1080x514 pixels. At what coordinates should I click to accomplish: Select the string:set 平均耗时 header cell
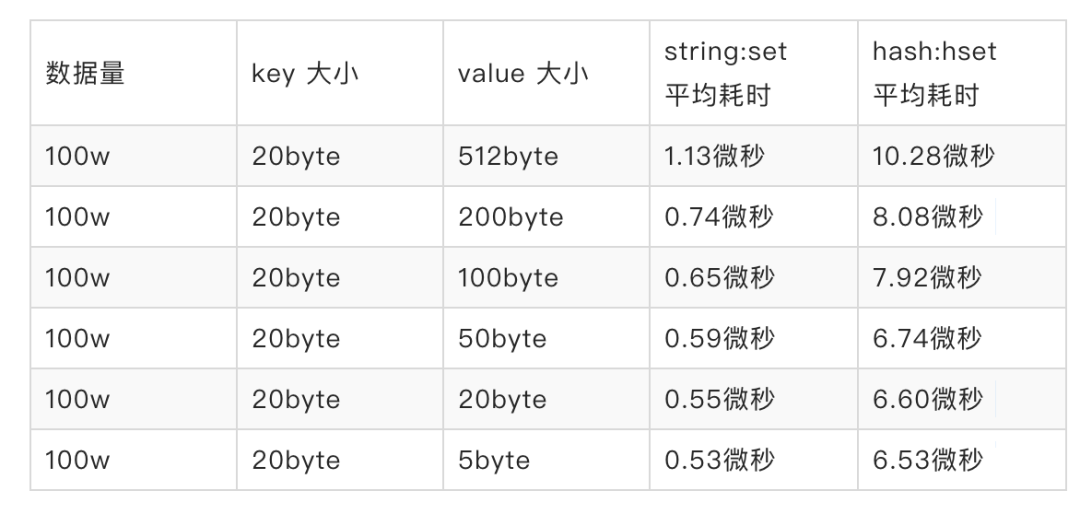click(x=725, y=73)
